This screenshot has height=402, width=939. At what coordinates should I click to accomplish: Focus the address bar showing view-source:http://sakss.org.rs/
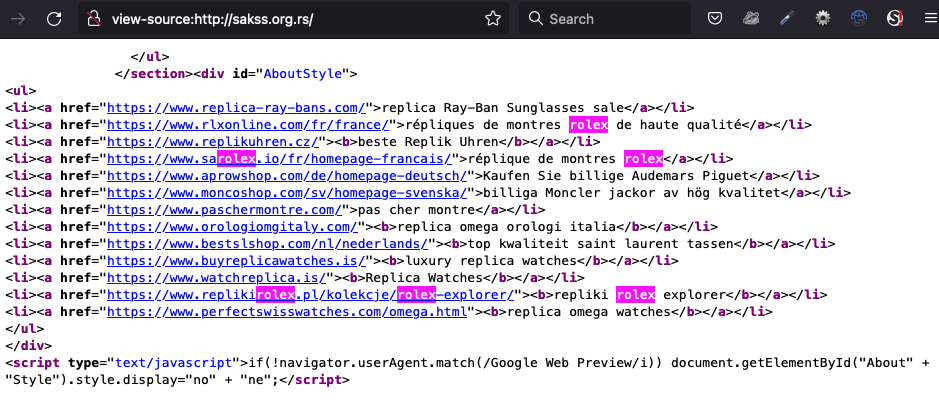[293, 19]
